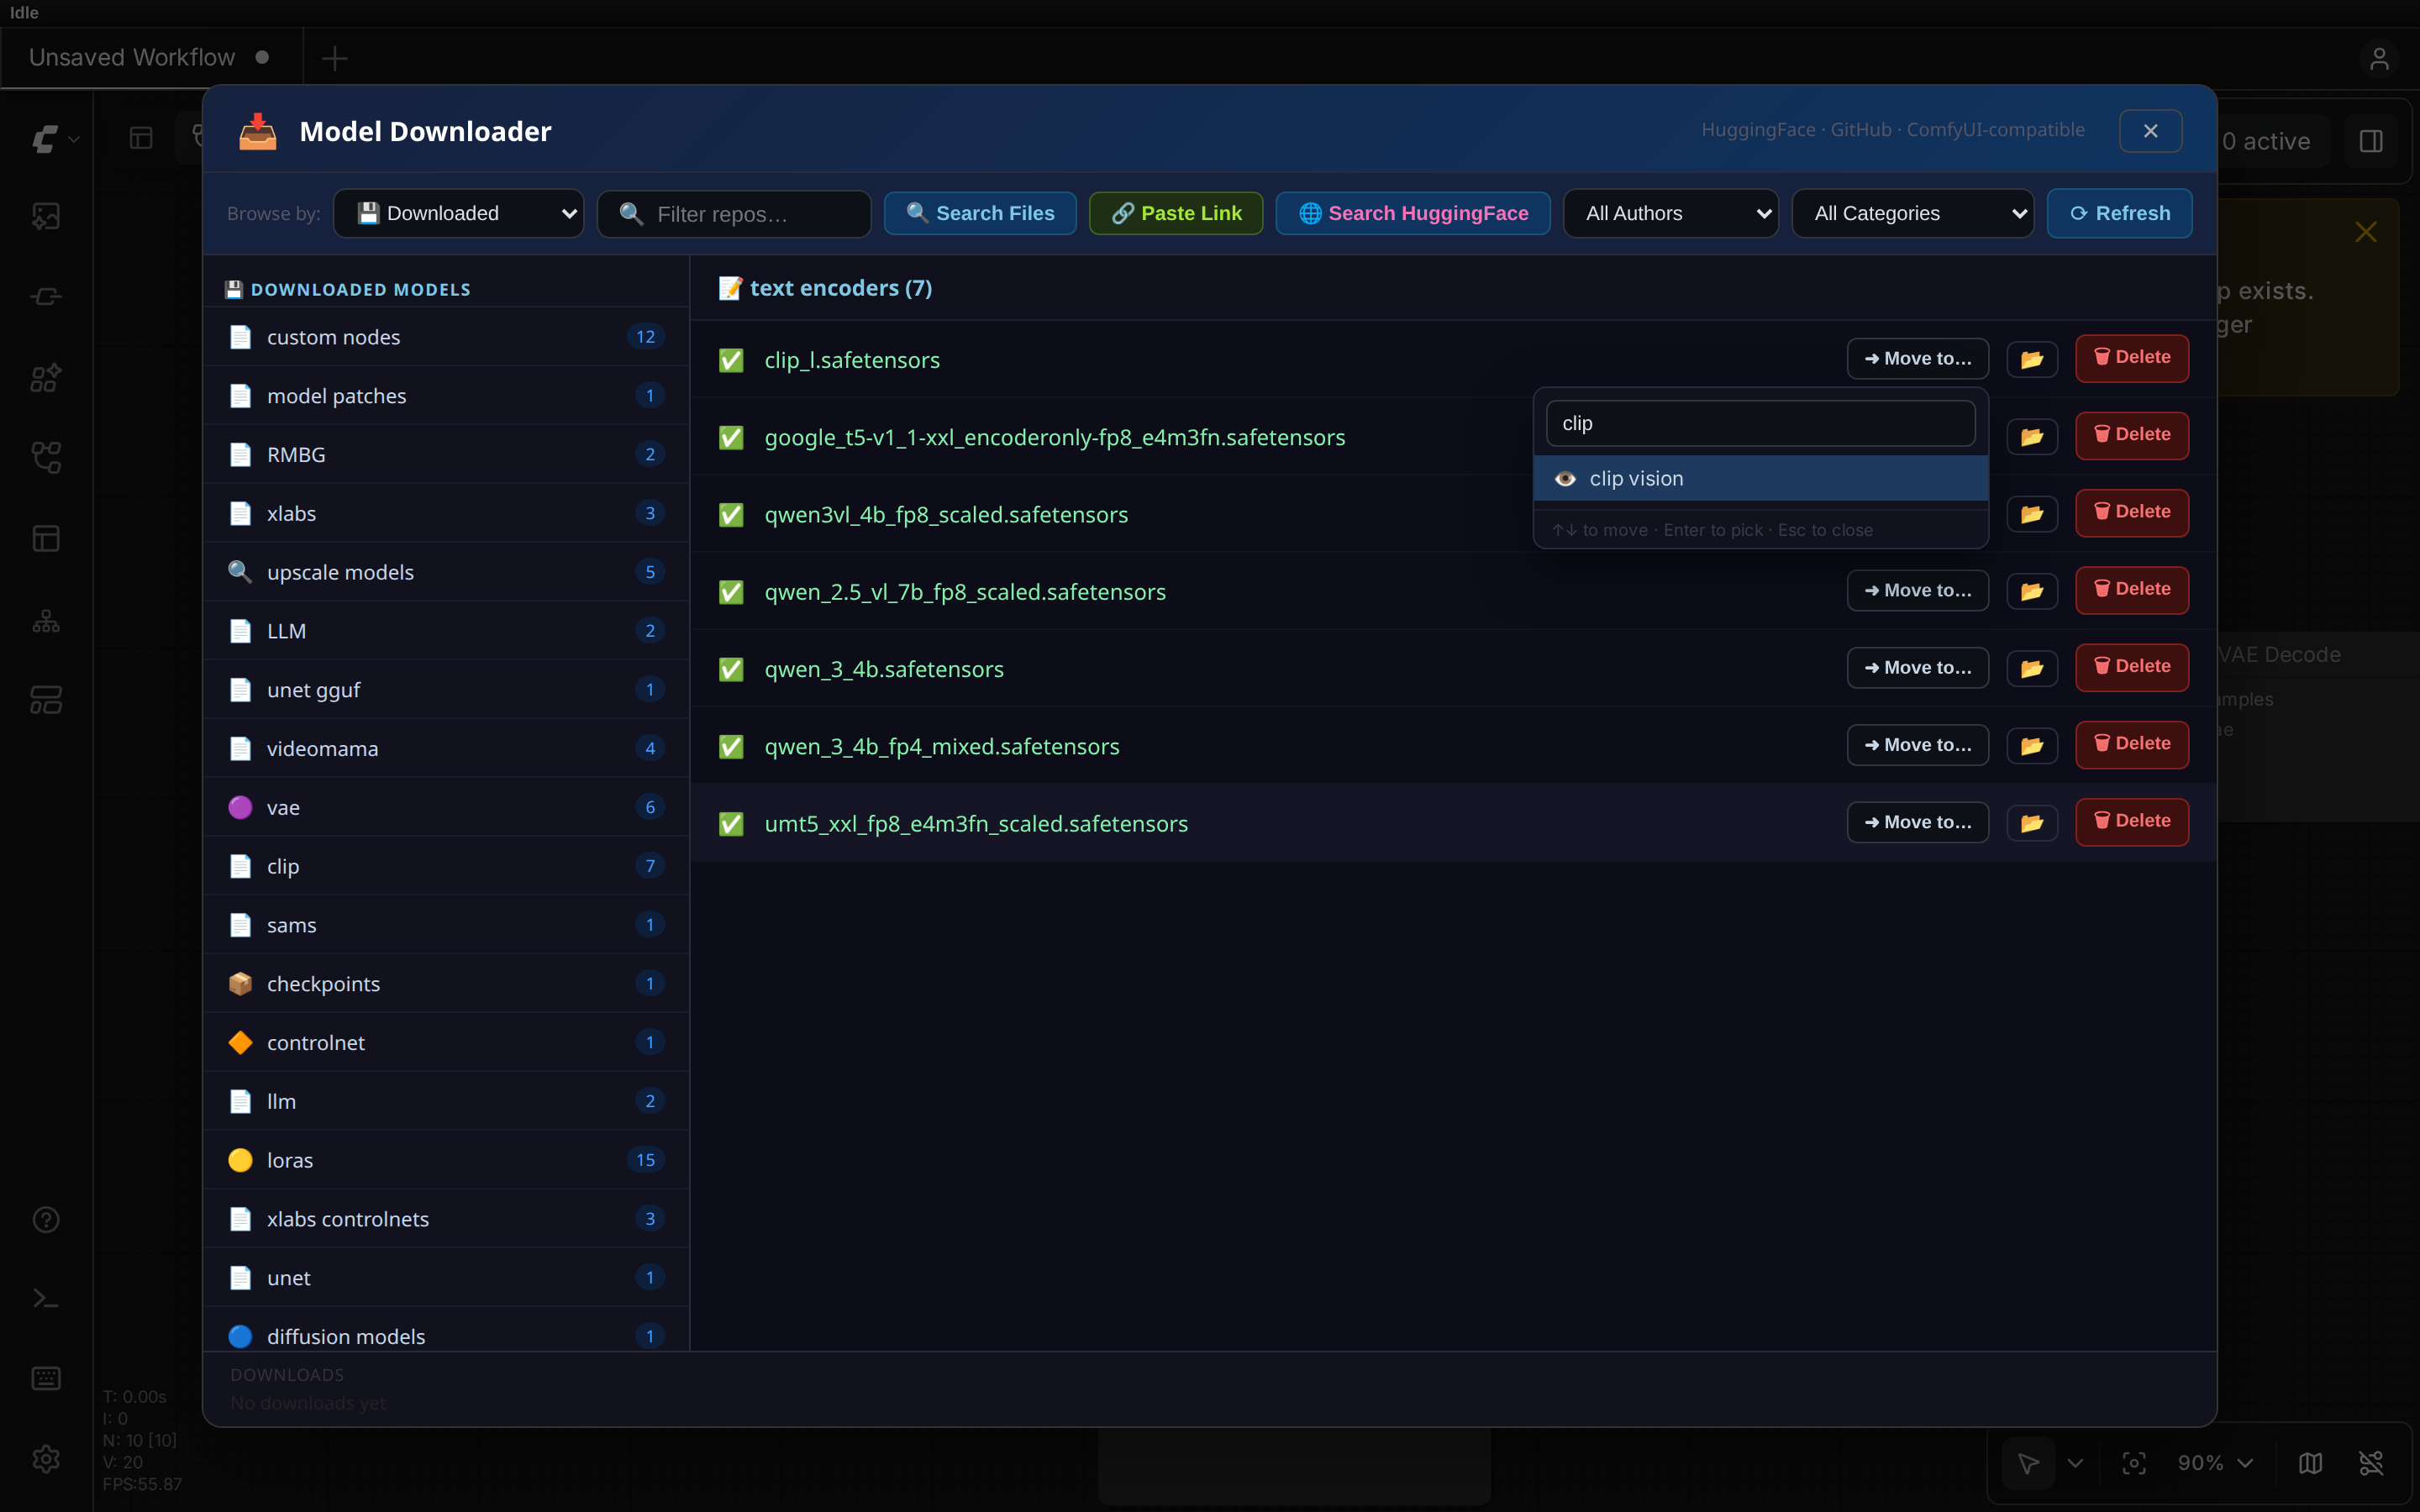
Task: Open the Browse by Downloaded dropdown
Action: tap(458, 213)
